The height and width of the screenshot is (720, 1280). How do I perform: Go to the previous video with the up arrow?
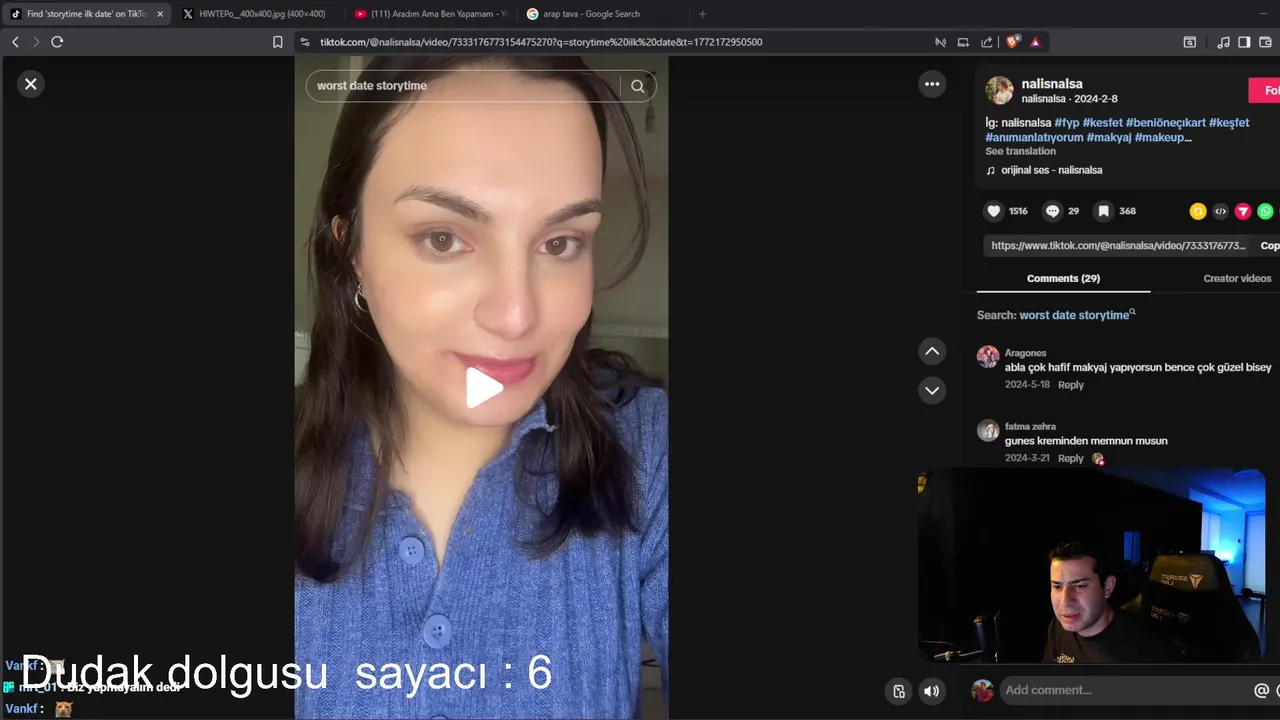932,351
